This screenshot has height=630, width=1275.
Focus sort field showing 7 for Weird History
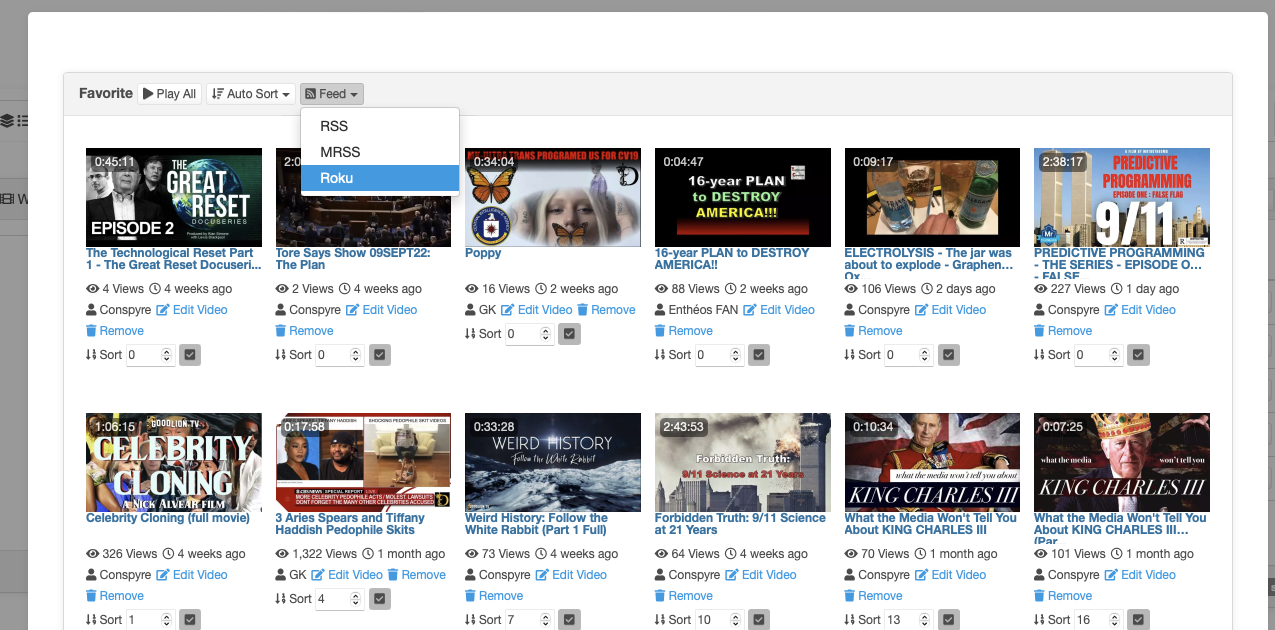(529, 620)
